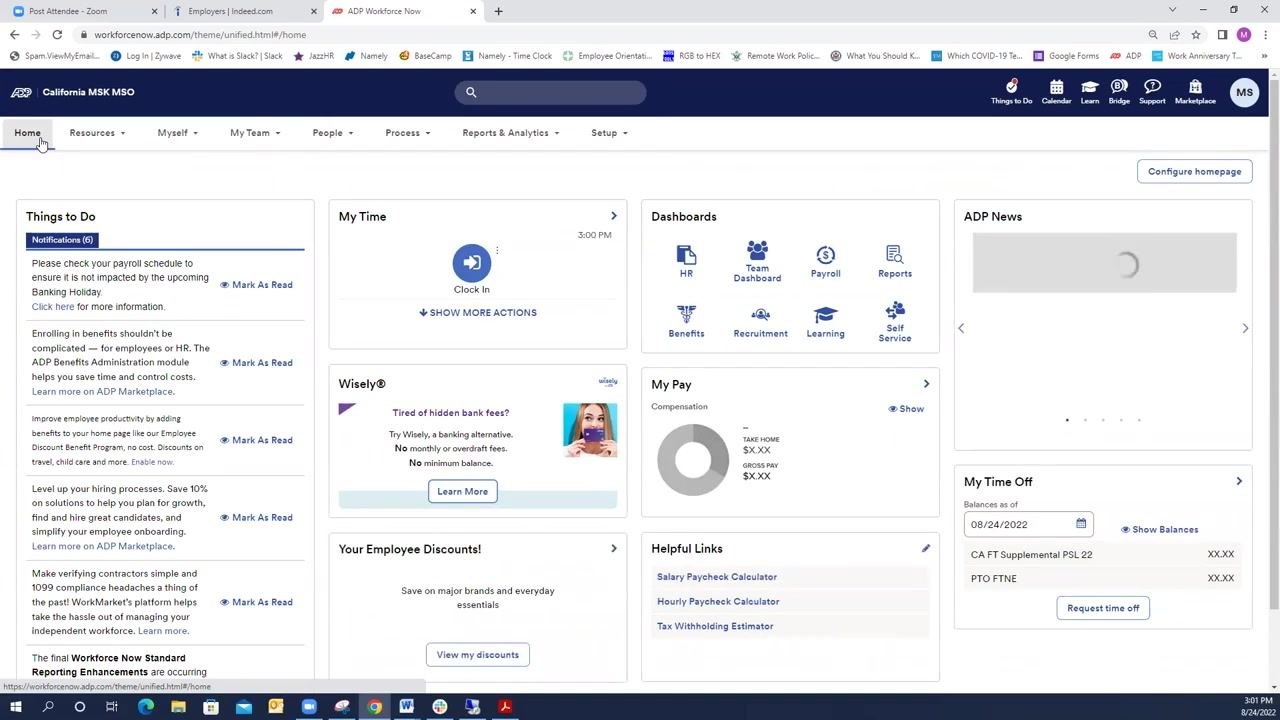Open the Benefits dashboard
This screenshot has width=1280, height=720.
(x=686, y=322)
